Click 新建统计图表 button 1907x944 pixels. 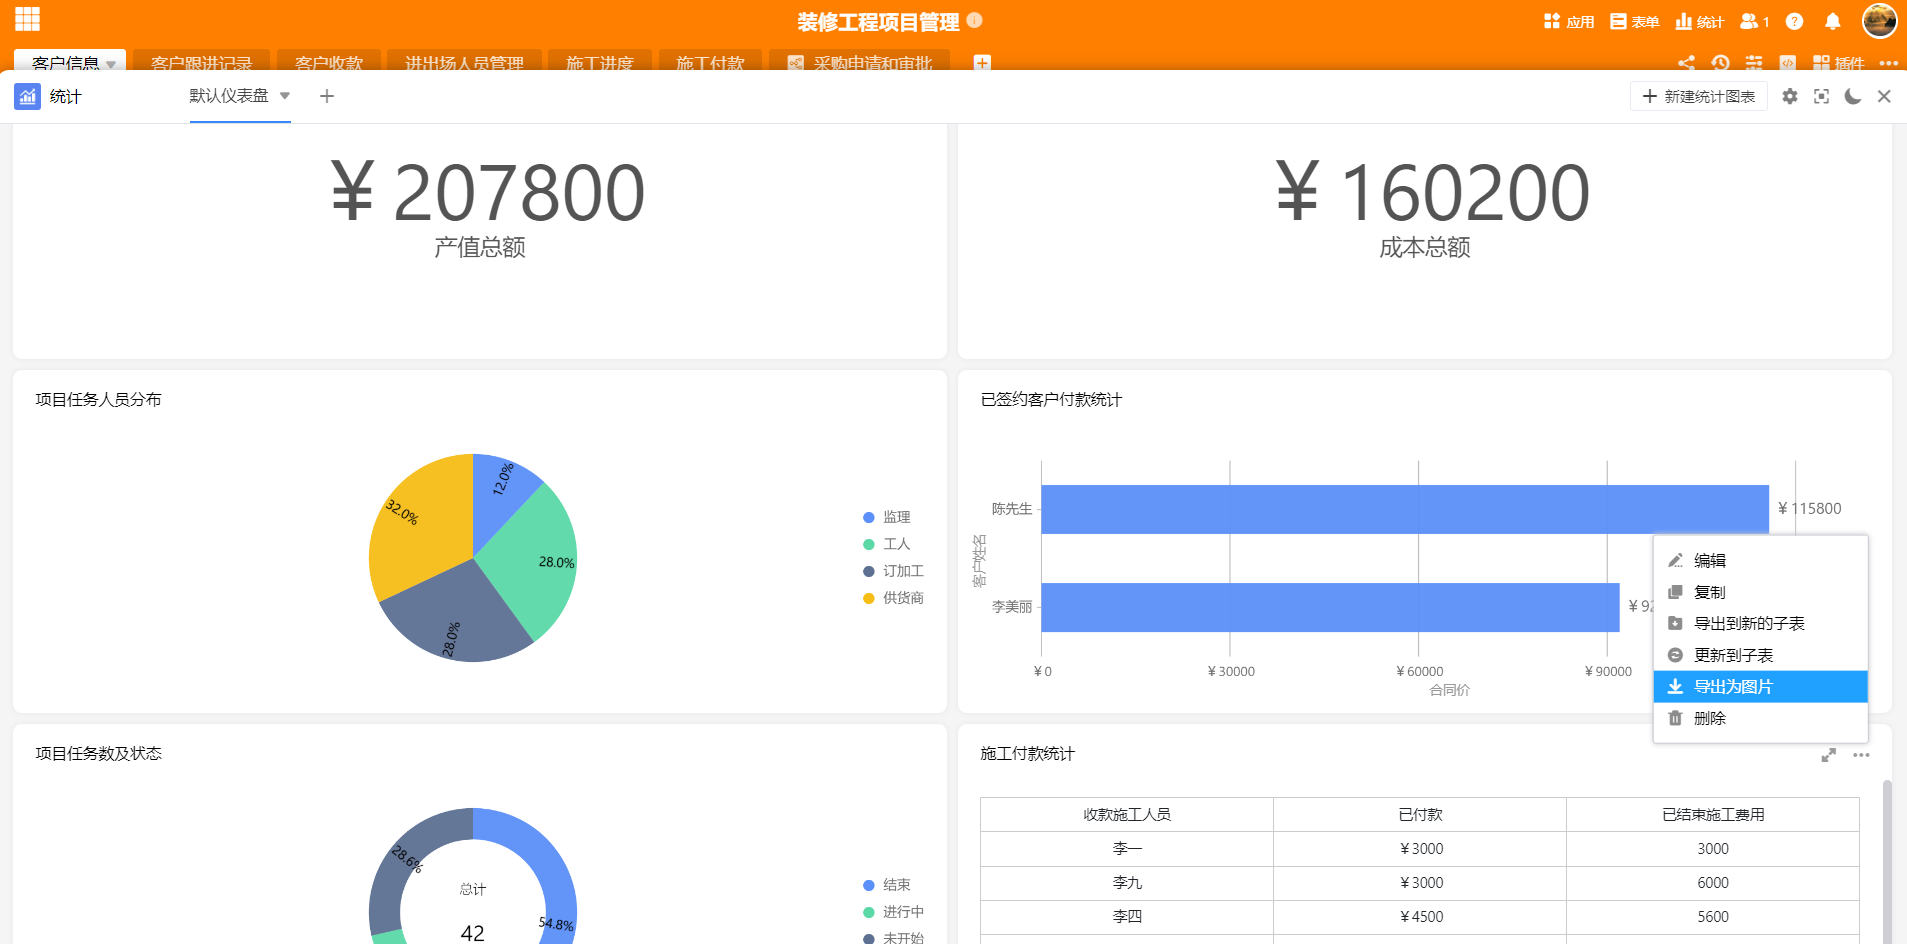(x=1699, y=96)
